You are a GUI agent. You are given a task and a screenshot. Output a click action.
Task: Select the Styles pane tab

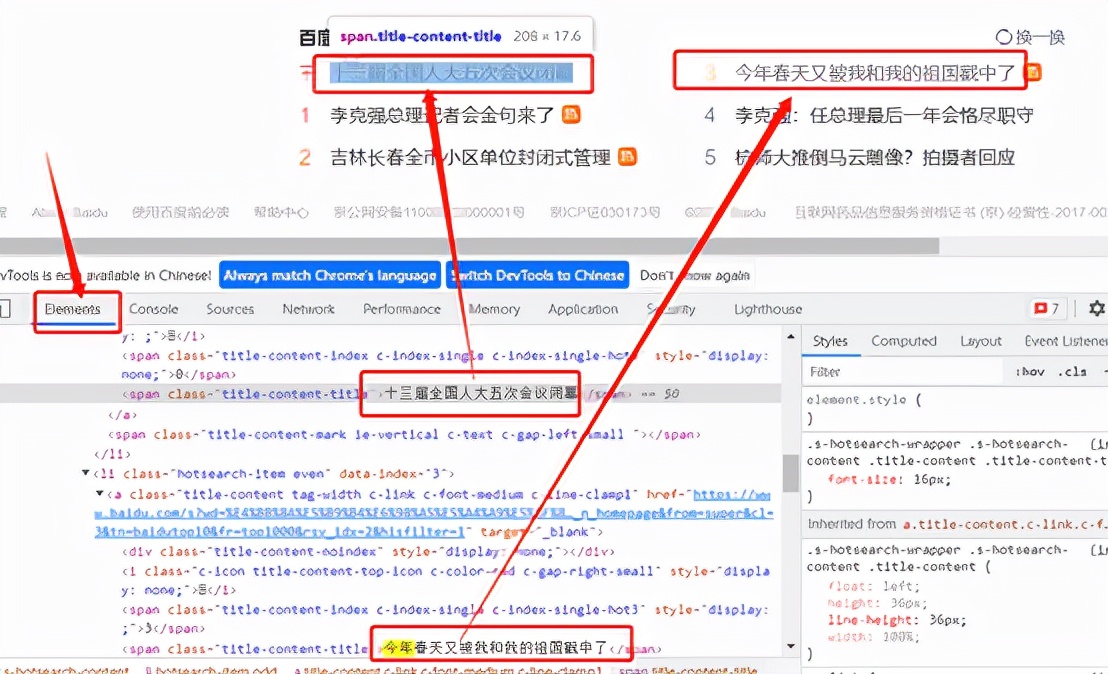[x=830, y=341]
